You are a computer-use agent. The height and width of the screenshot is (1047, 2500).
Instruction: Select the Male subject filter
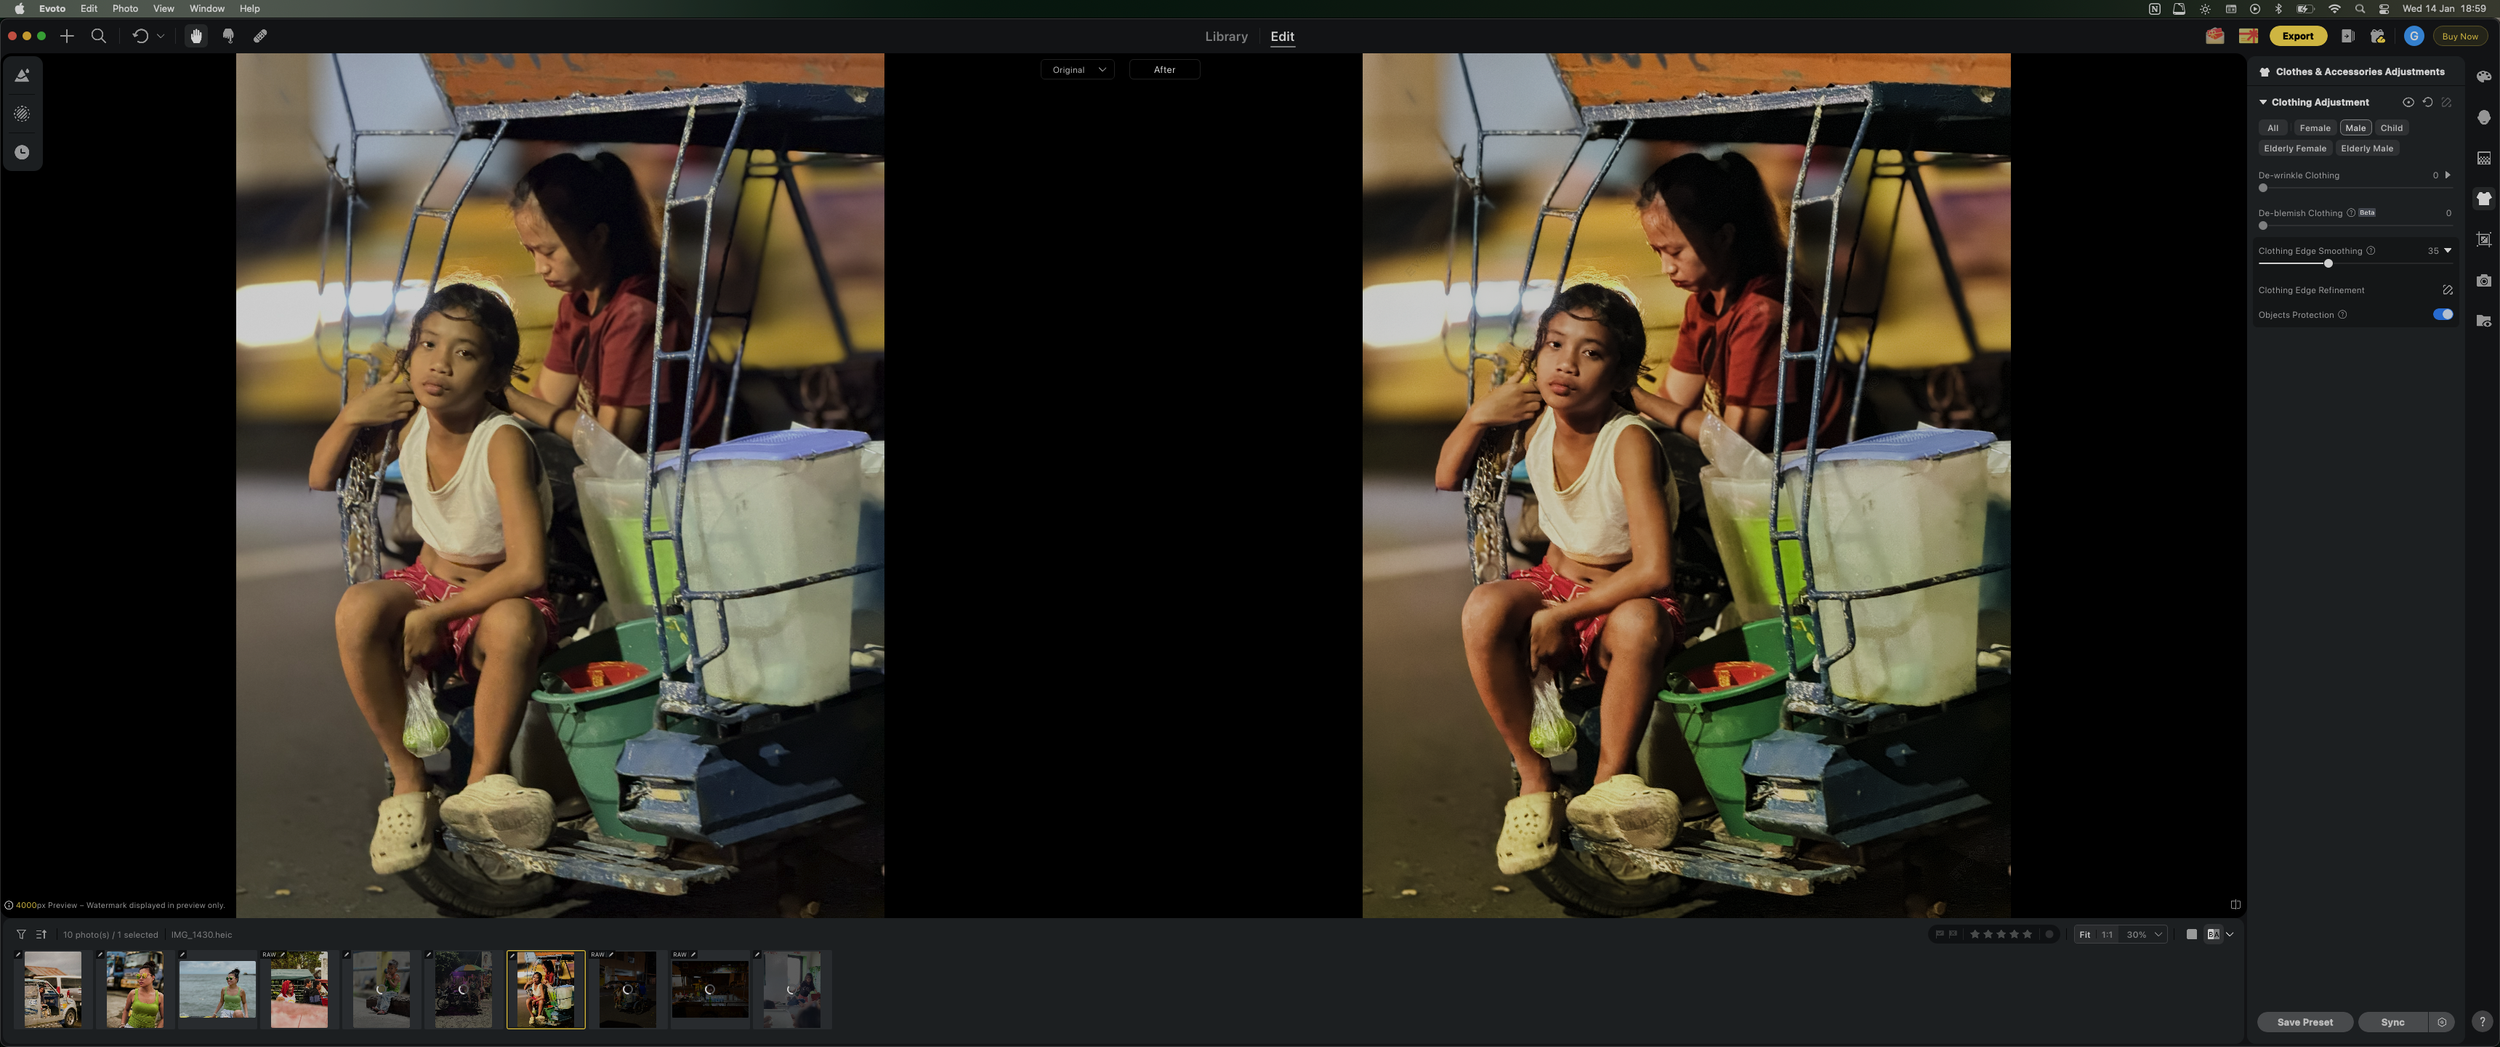[x=2355, y=128]
